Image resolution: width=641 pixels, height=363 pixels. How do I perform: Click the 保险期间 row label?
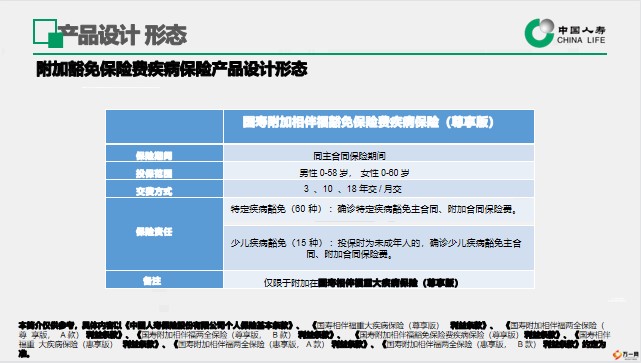pos(164,153)
